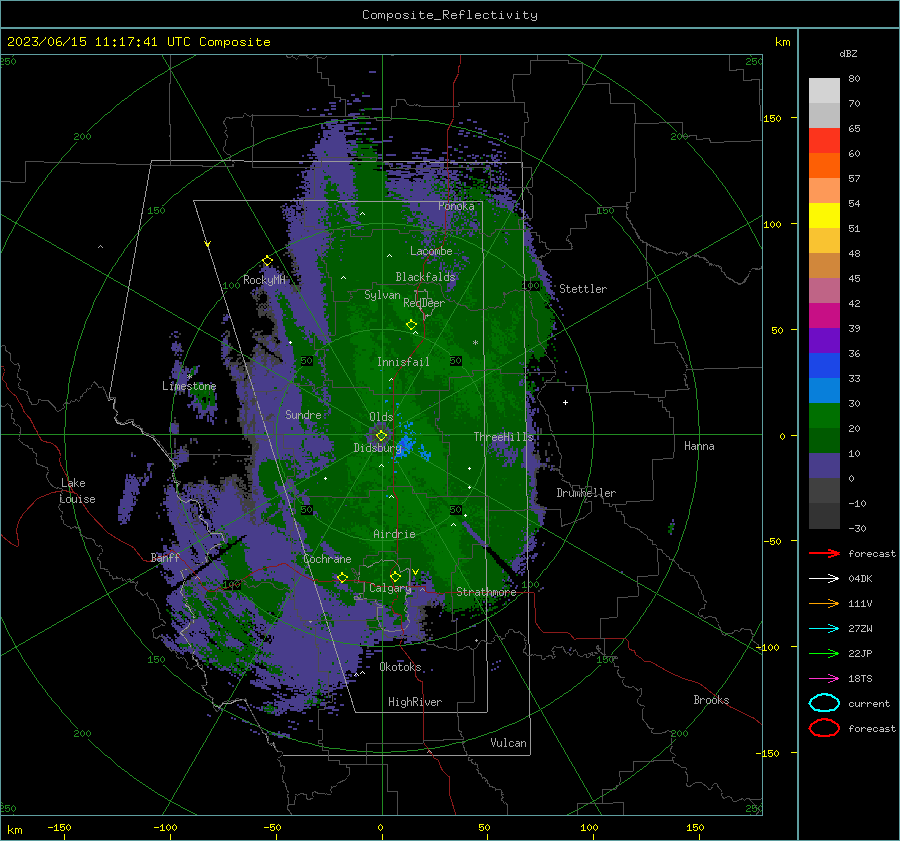Viewport: 900px width, 841px height.
Task: Click the cyan 'current' ellipse legend icon
Action: coord(824,703)
